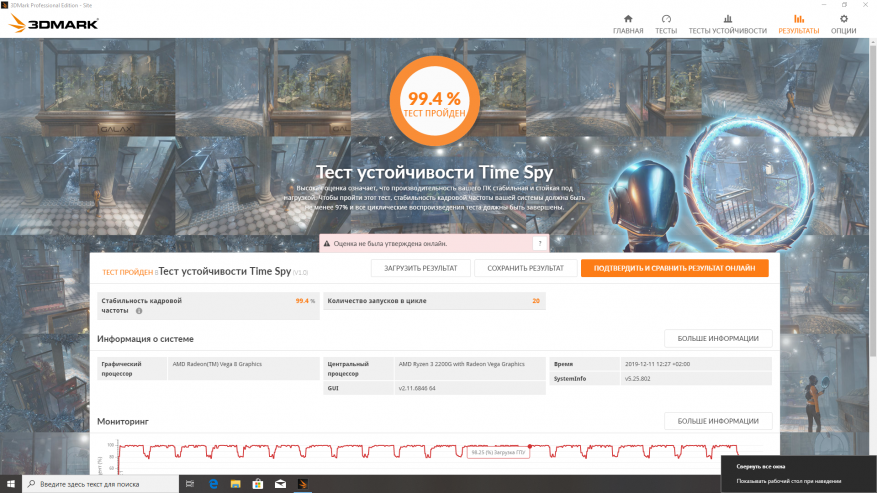This screenshot has width=877, height=493.
Task: Click the vertical scrollbar
Action: click(x=873, y=199)
